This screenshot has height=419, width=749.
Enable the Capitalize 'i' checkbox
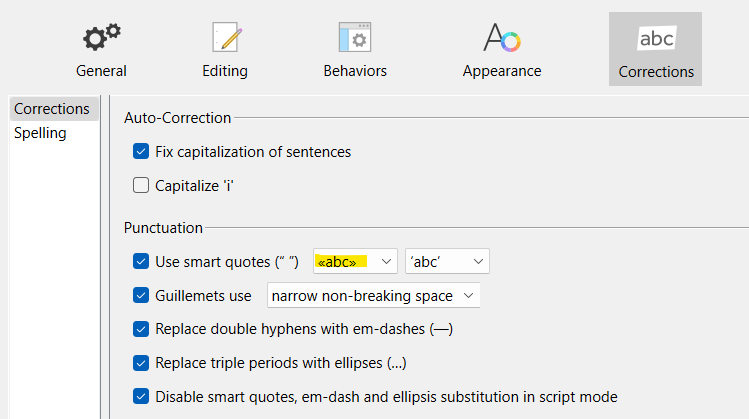click(141, 185)
